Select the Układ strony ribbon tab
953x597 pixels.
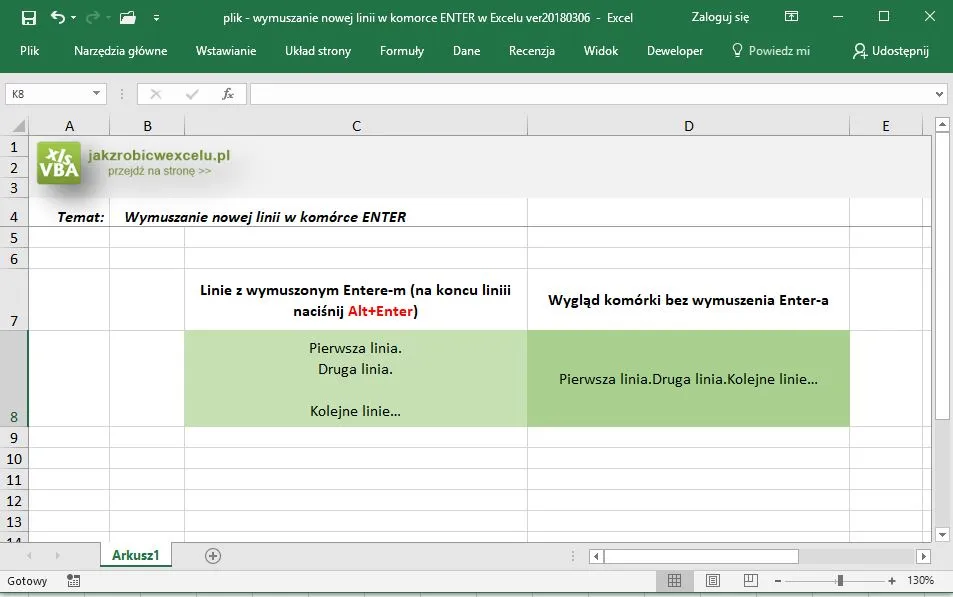[x=318, y=51]
